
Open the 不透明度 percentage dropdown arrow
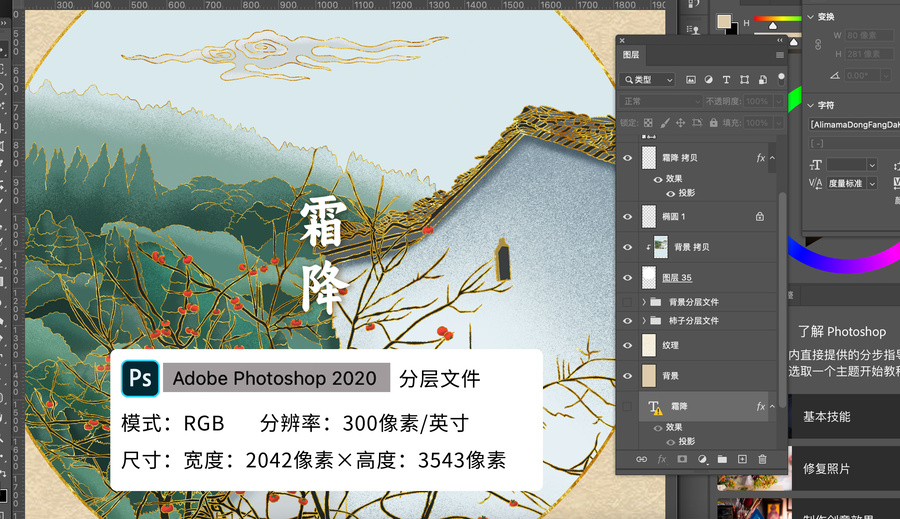click(779, 101)
